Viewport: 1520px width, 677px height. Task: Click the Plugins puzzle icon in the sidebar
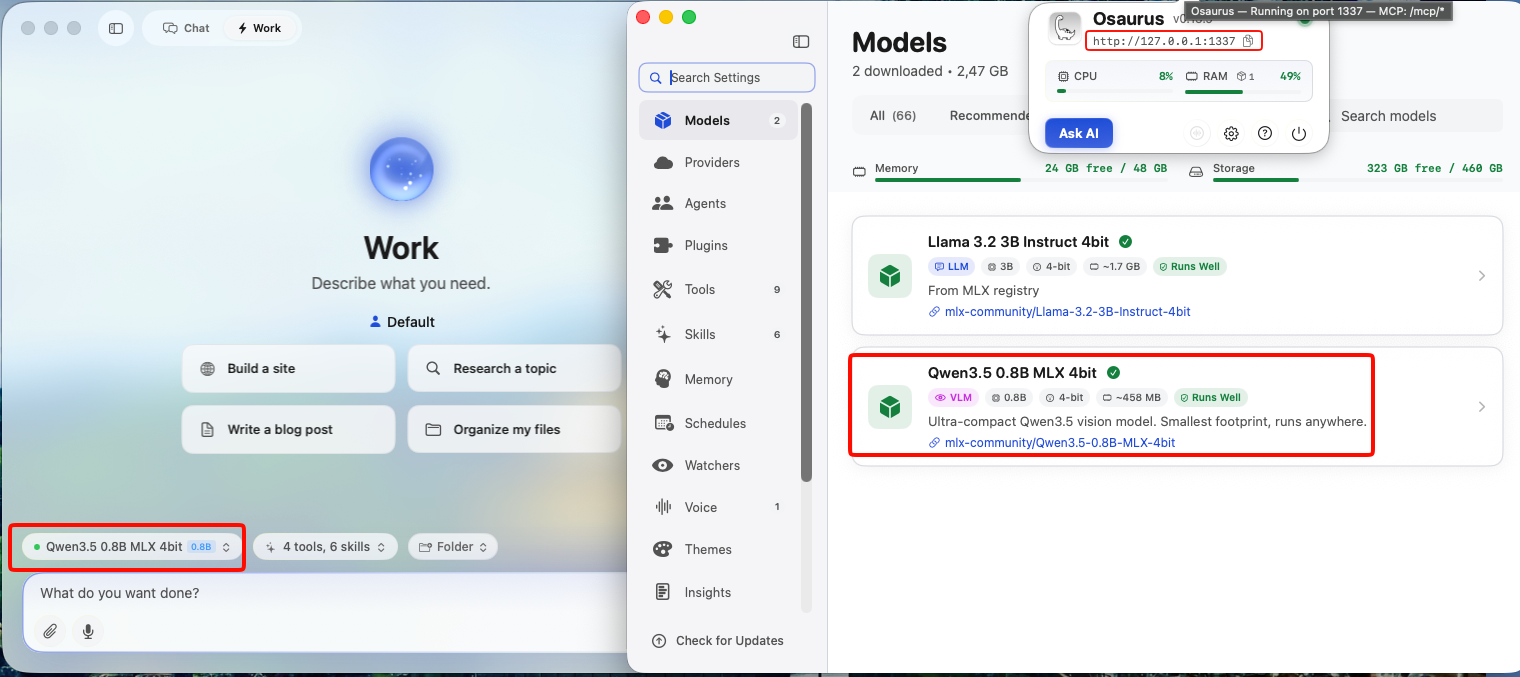[663, 245]
